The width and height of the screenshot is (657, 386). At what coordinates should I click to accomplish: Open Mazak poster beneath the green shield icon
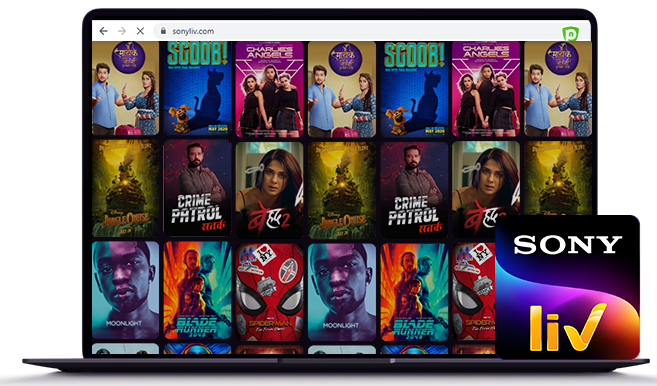point(558,88)
